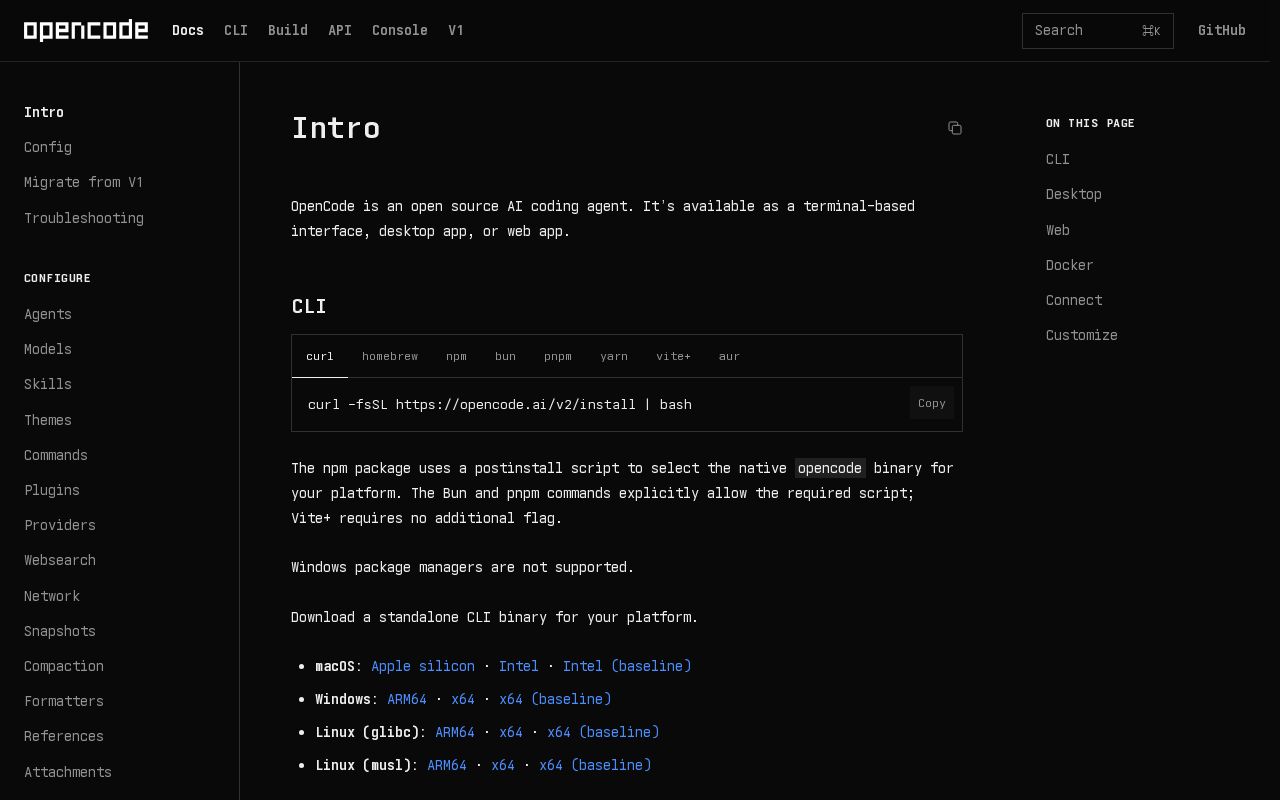Open the Agents sidebar page
This screenshot has height=800, width=1280.
pyautogui.click(x=48, y=314)
